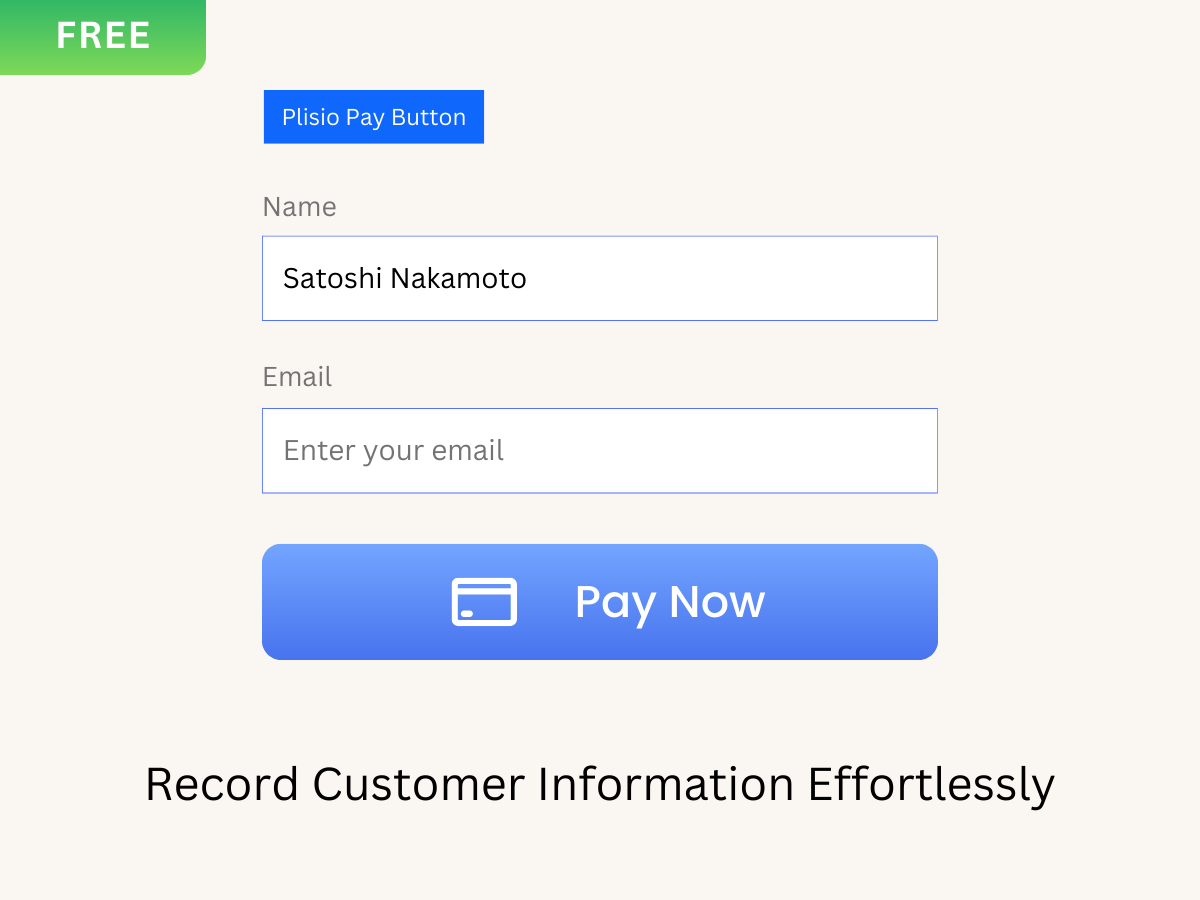The width and height of the screenshot is (1200, 900).
Task: Click the Email field label
Action: pos(297,377)
